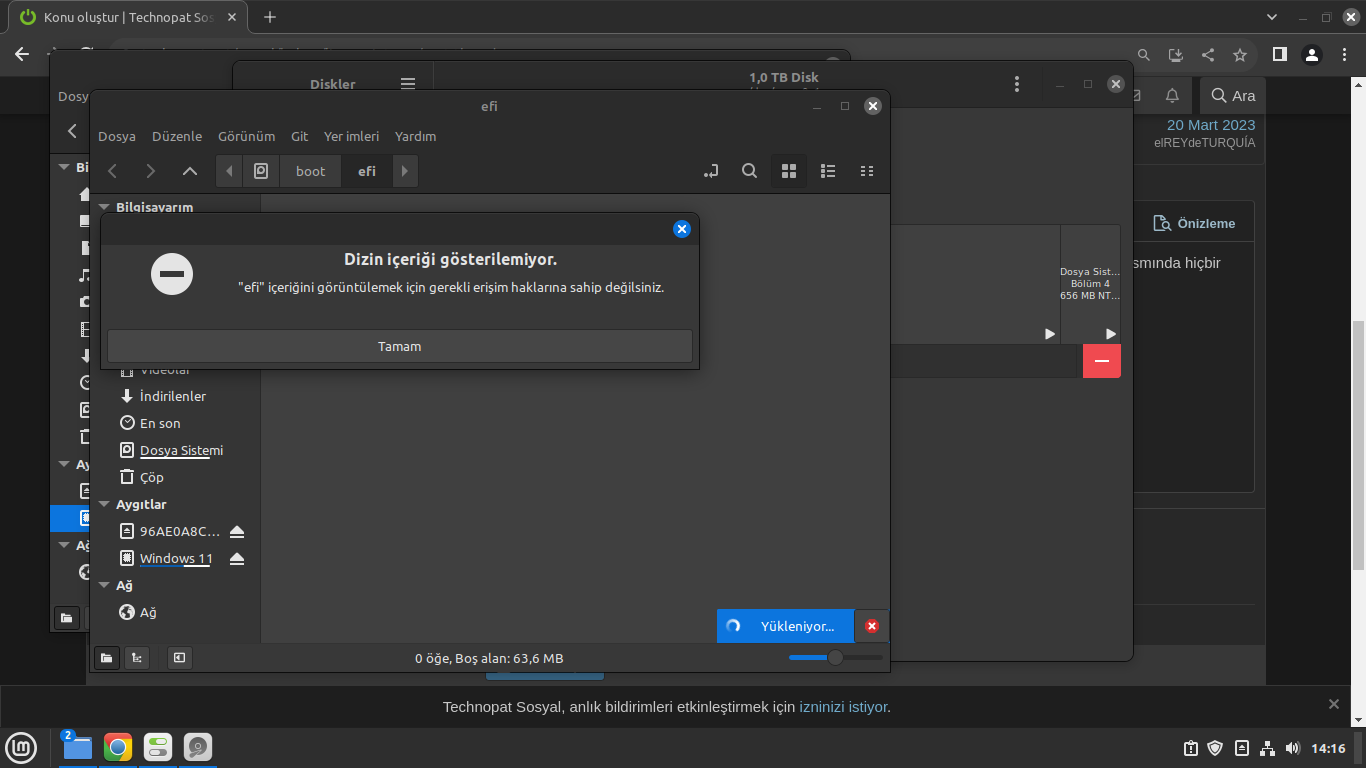Open the Disks app in the taskbar

198,747
